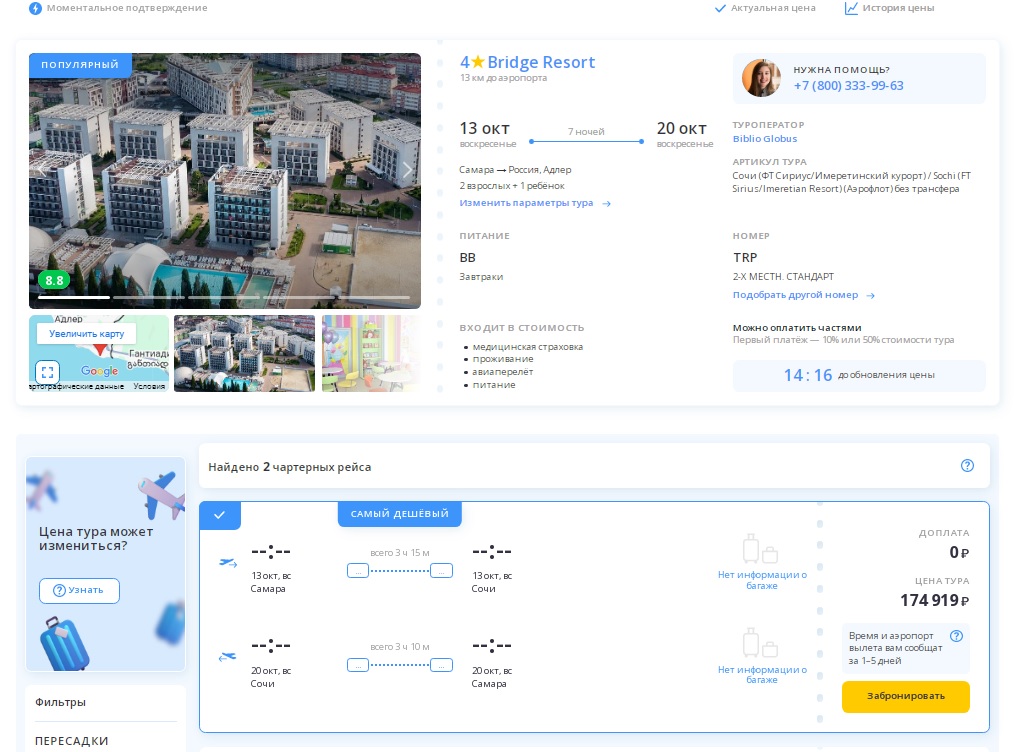Click yellow Забронировать button
This screenshot has height=752, width=1021.
tap(905, 697)
